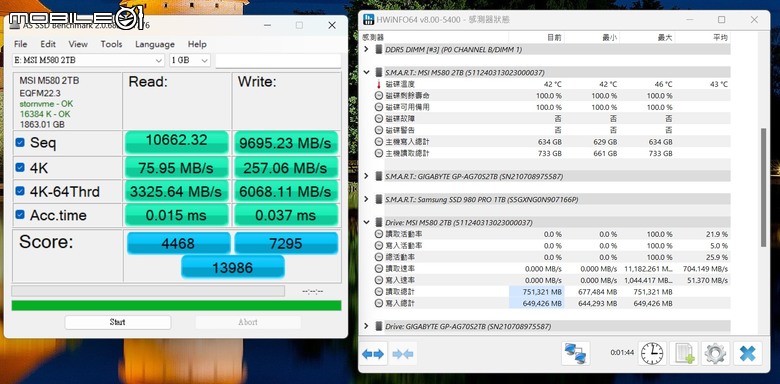The width and height of the screenshot is (780, 384).
Task: Open the 1 GB test size dropdown
Action: click(x=190, y=61)
